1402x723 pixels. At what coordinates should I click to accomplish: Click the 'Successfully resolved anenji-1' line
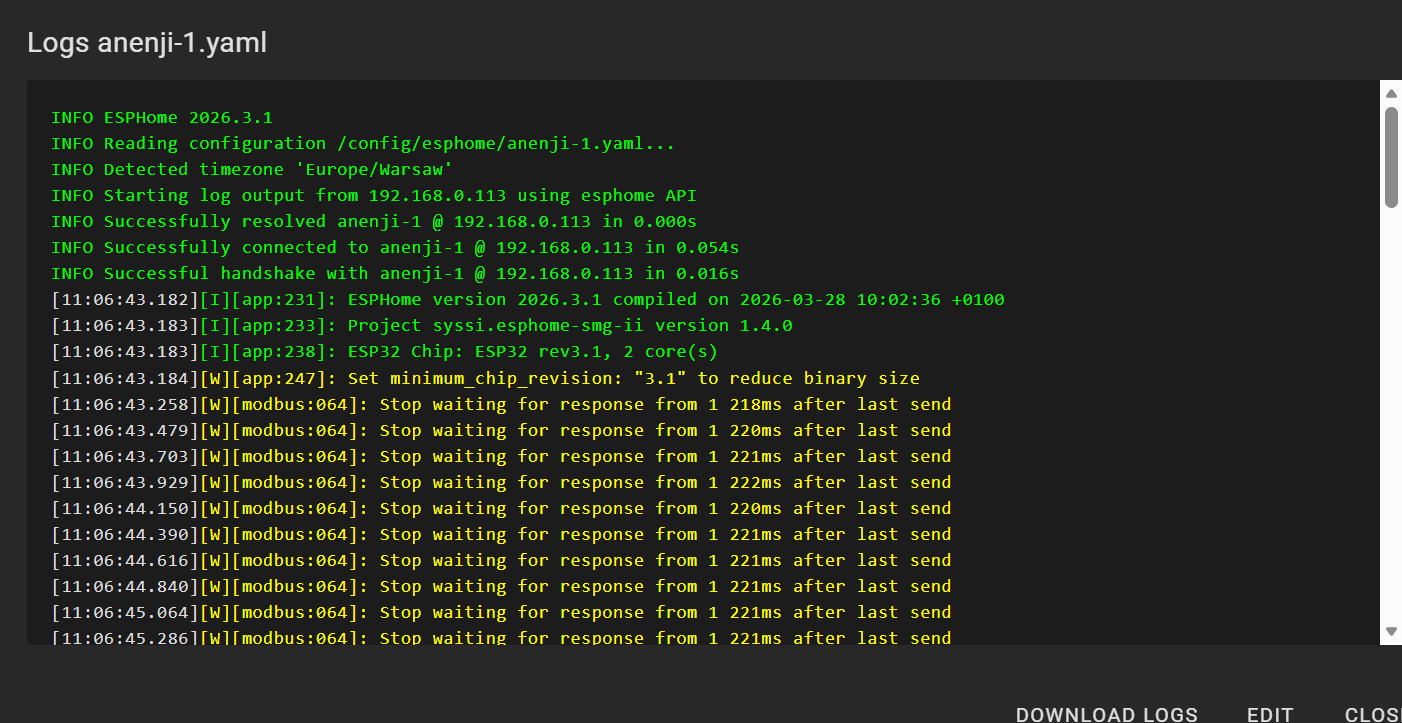[374, 222]
